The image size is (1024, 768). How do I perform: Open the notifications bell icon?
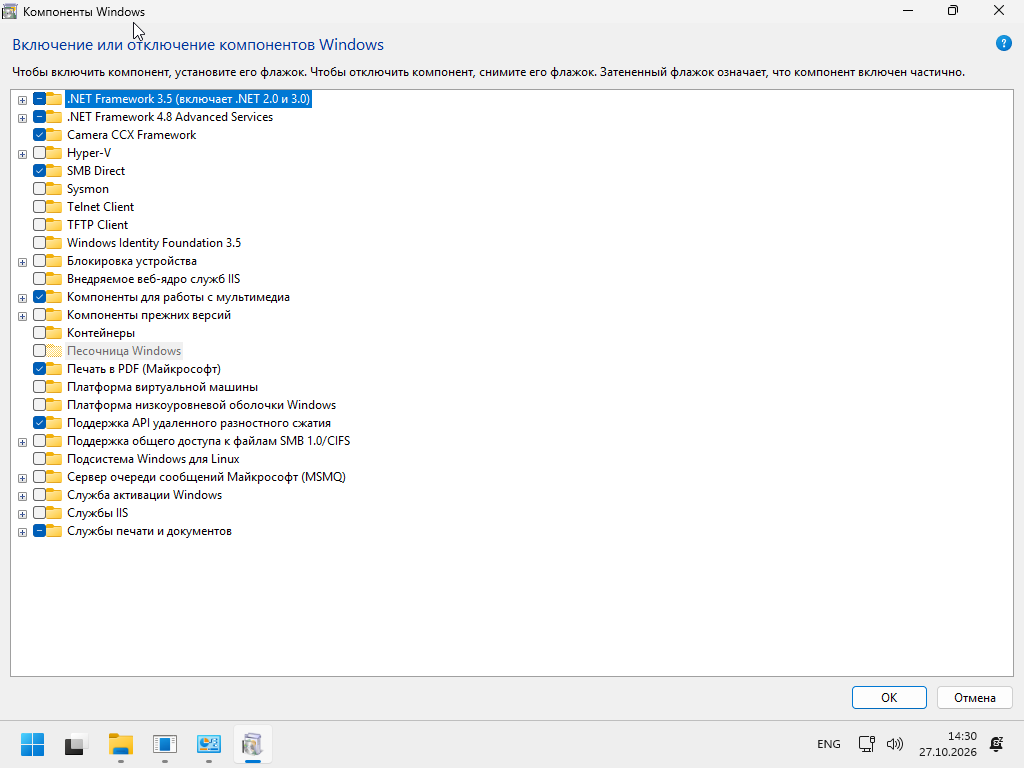997,744
